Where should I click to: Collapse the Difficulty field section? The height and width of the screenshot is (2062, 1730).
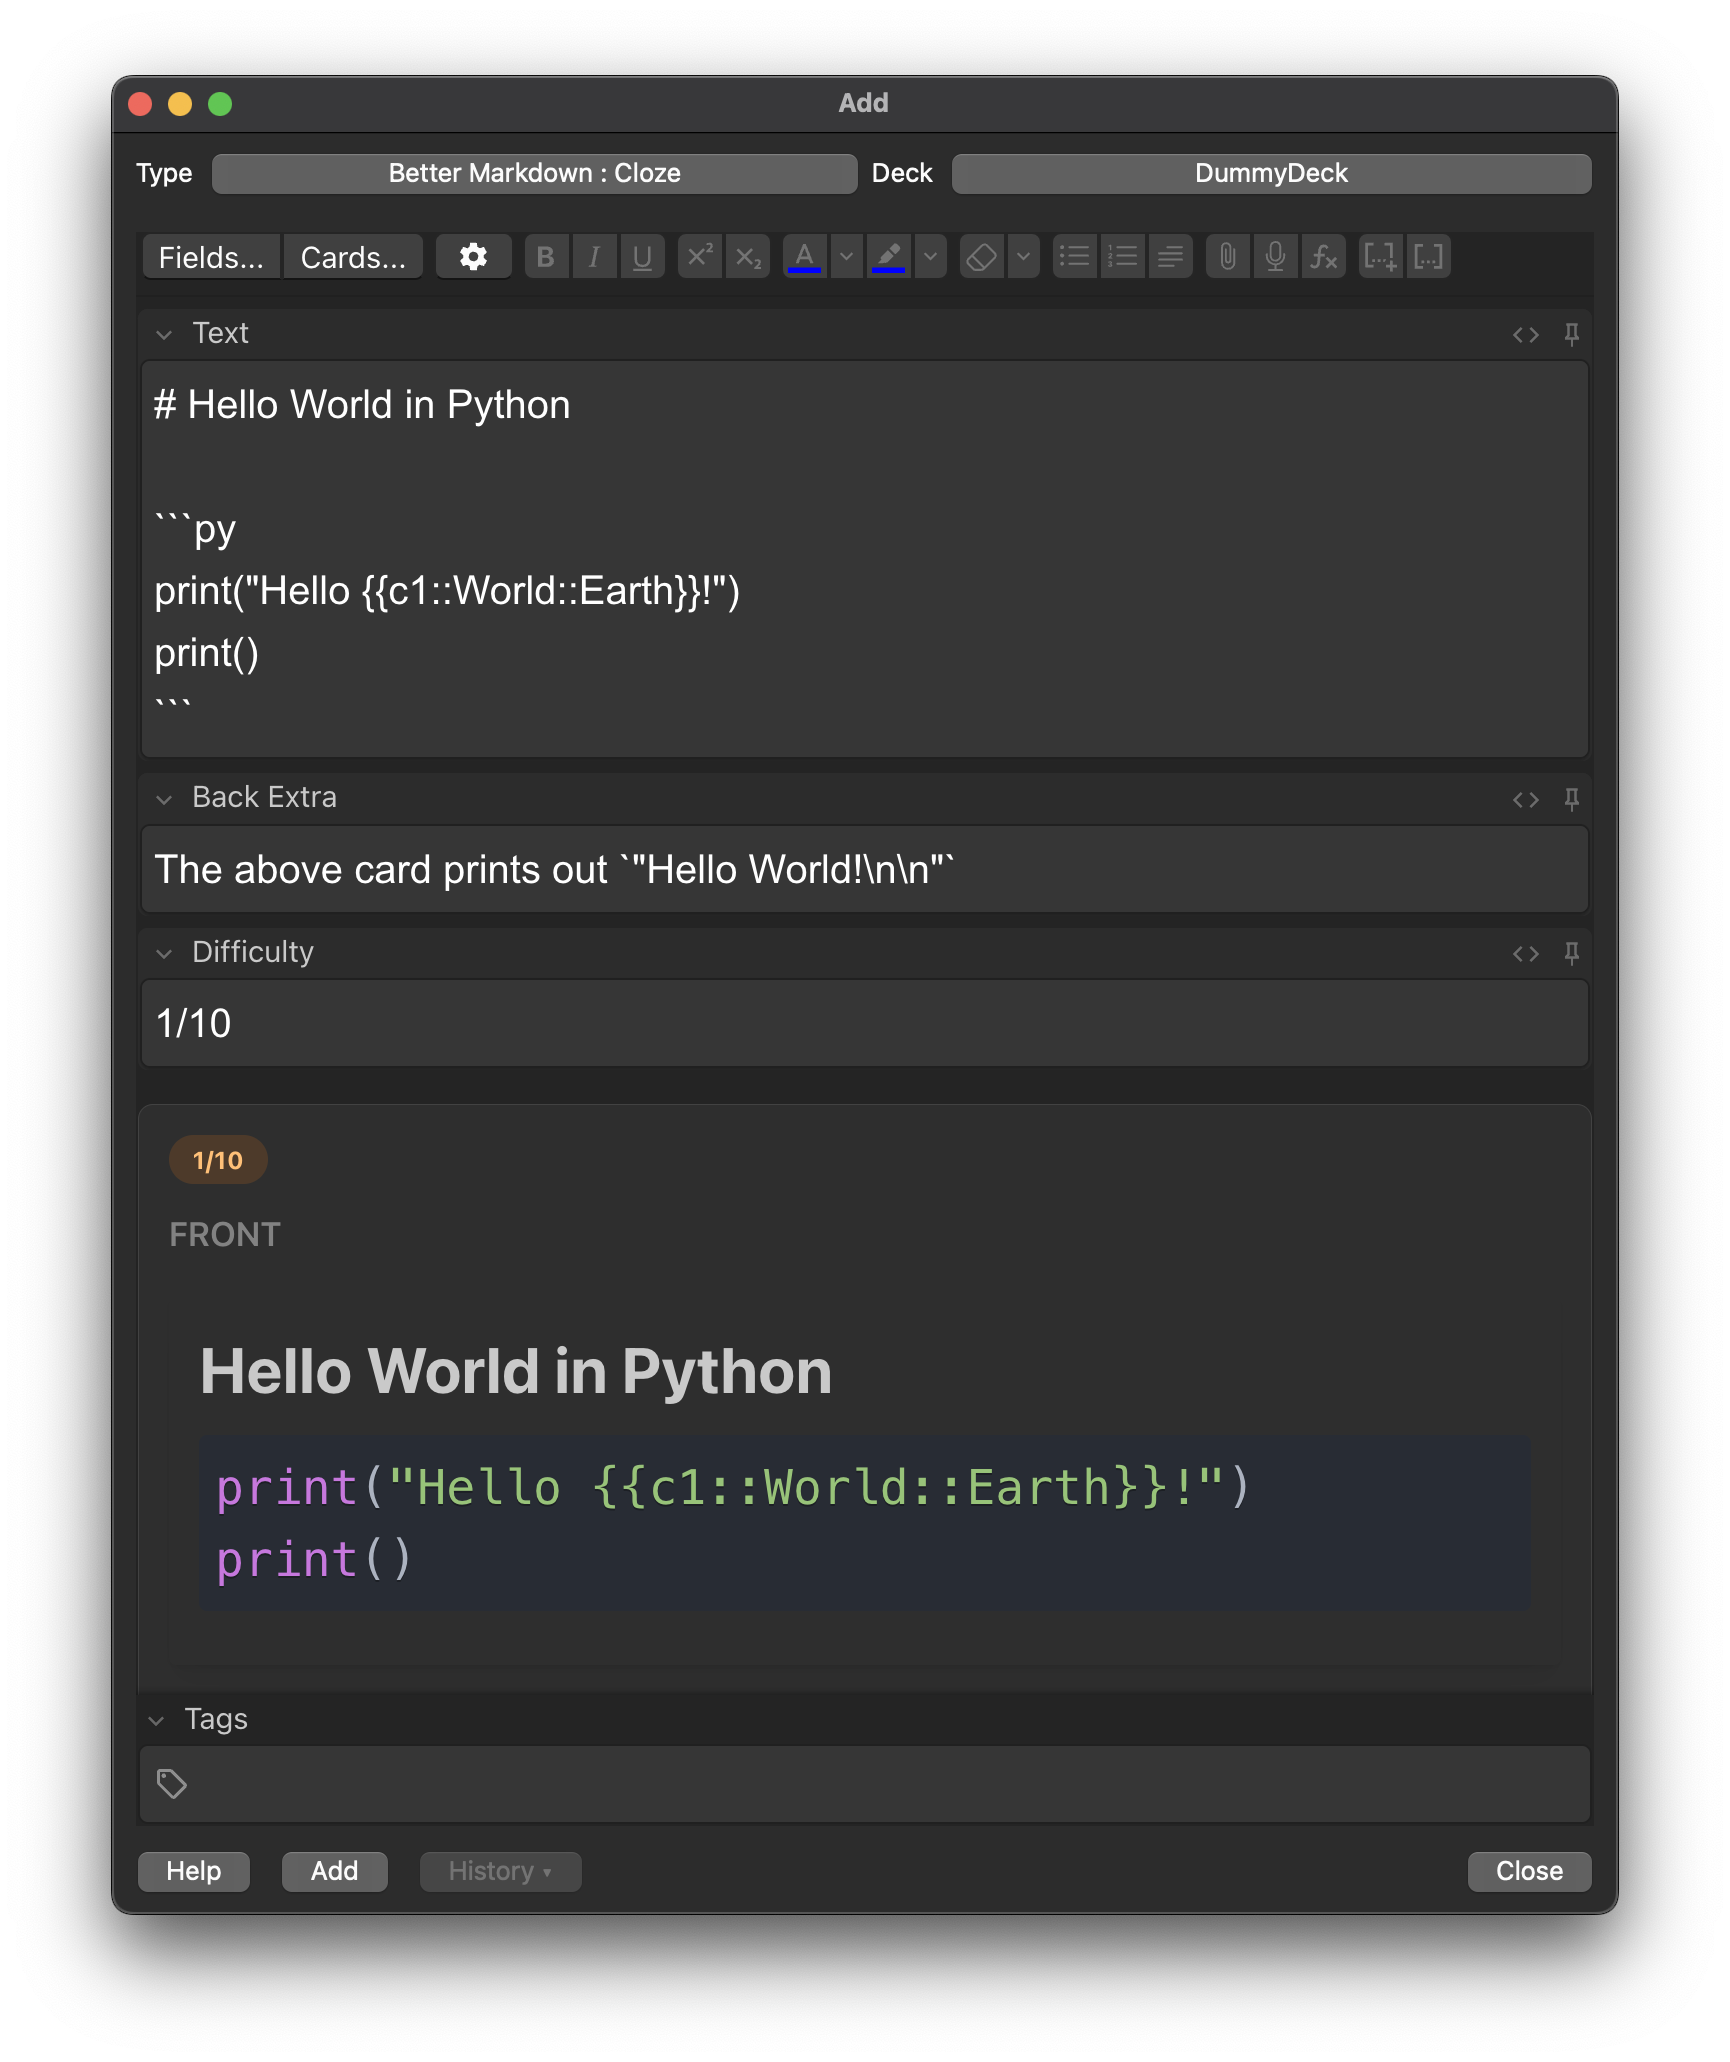[165, 953]
